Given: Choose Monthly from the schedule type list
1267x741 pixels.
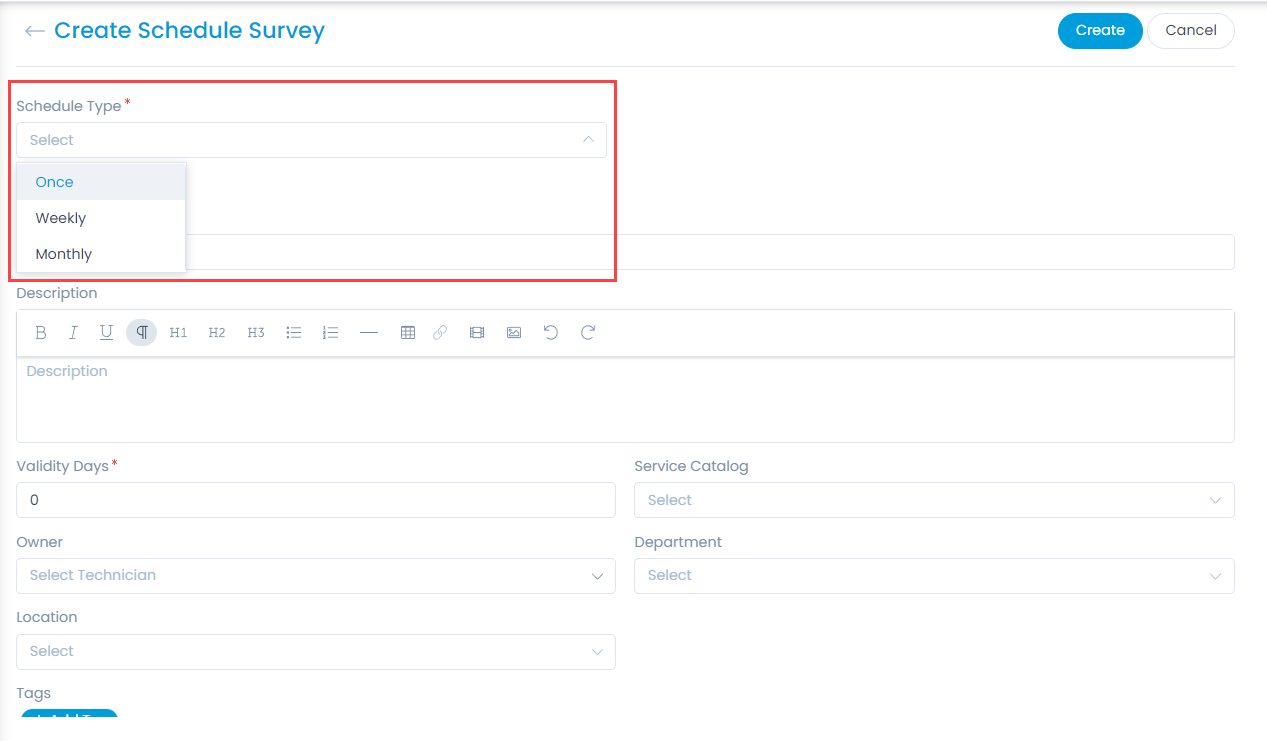Looking at the screenshot, I should [64, 254].
